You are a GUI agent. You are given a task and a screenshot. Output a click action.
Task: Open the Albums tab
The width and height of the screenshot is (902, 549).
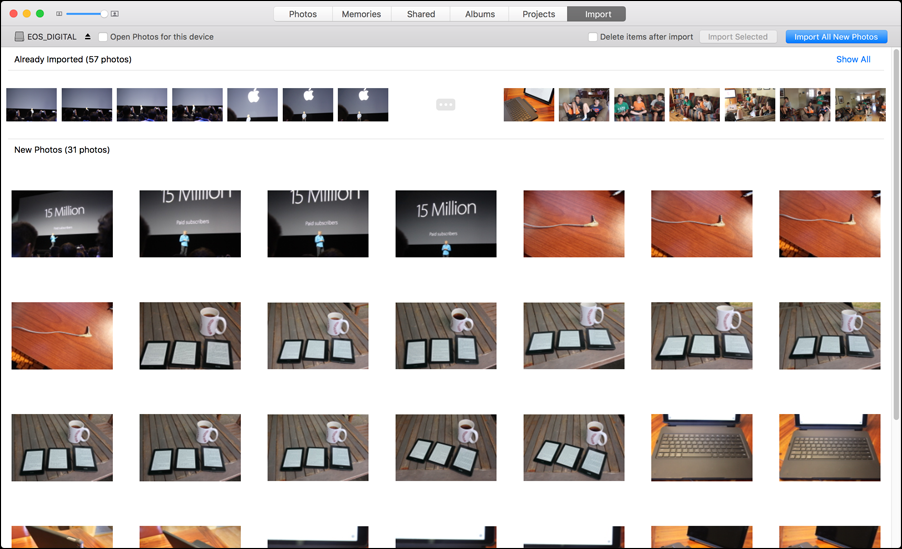click(480, 14)
